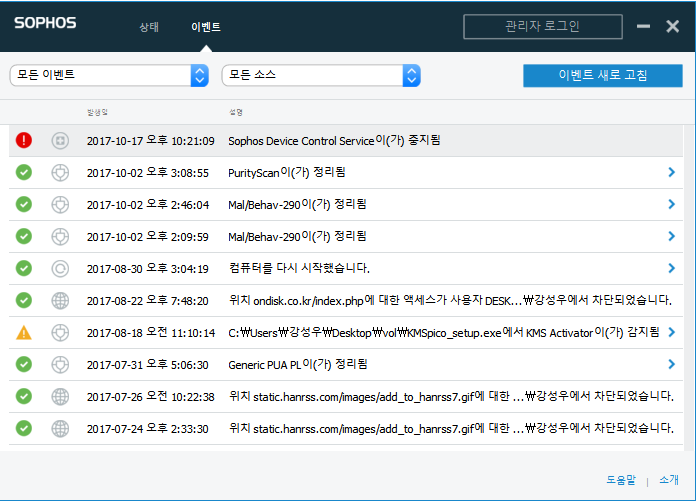Expand details arrow for computer restart event
The image size is (696, 503).
(672, 268)
